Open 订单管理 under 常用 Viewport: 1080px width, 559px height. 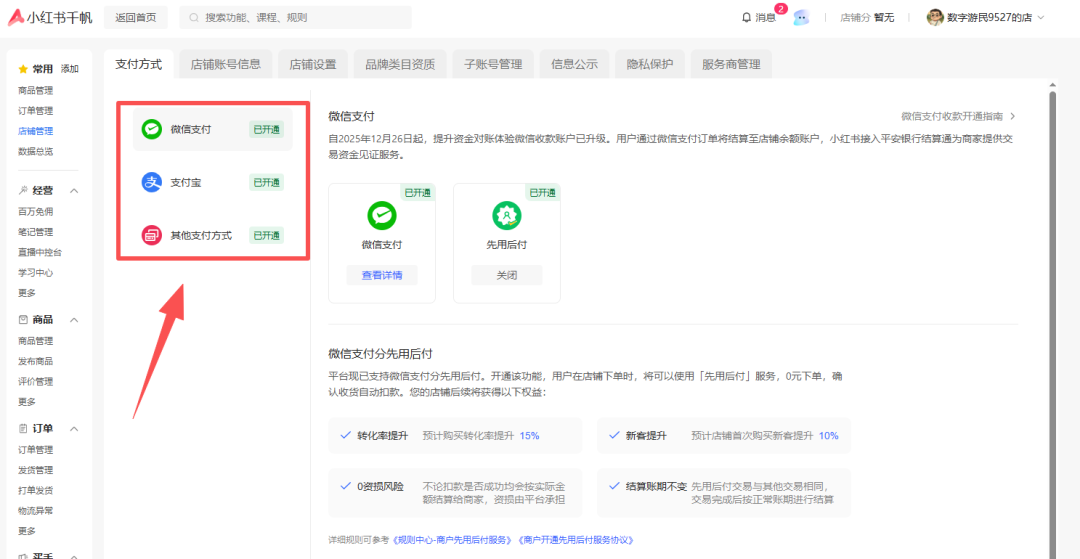click(x=36, y=110)
